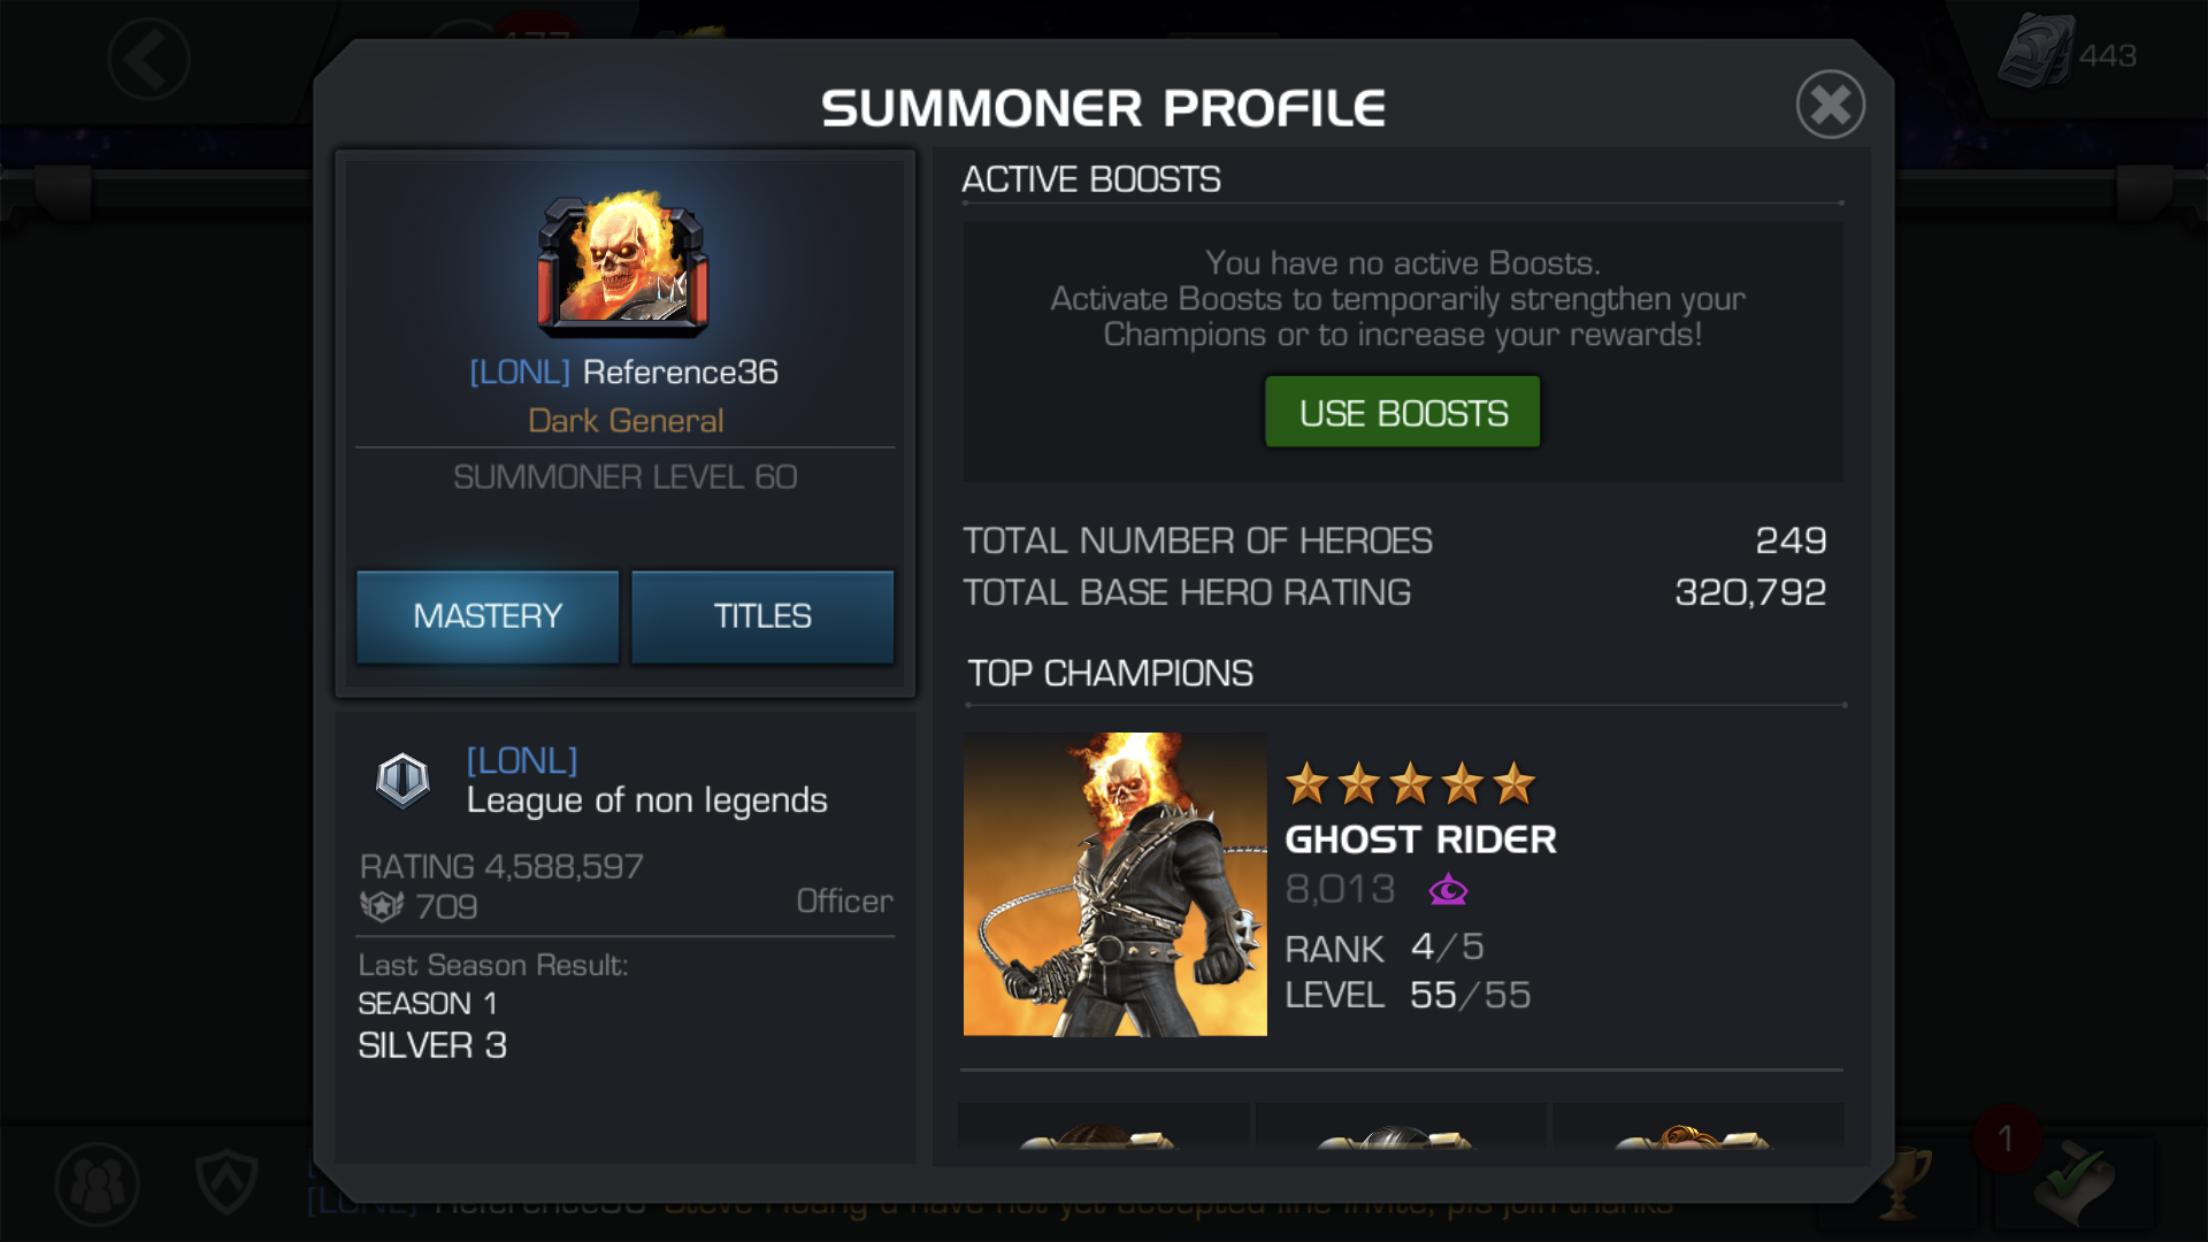Open the Ghost Rider top champion portrait
This screenshot has height=1242, width=2208.
(1115, 884)
